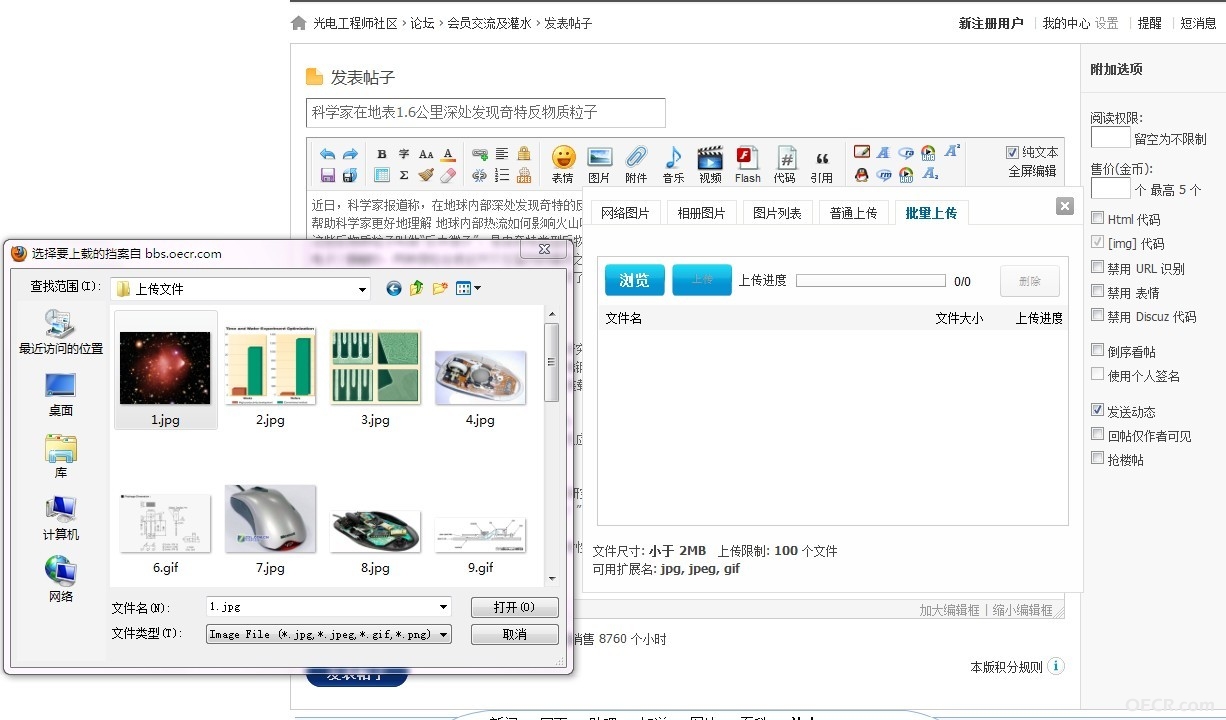Check the Html 代码 option

1098,218
